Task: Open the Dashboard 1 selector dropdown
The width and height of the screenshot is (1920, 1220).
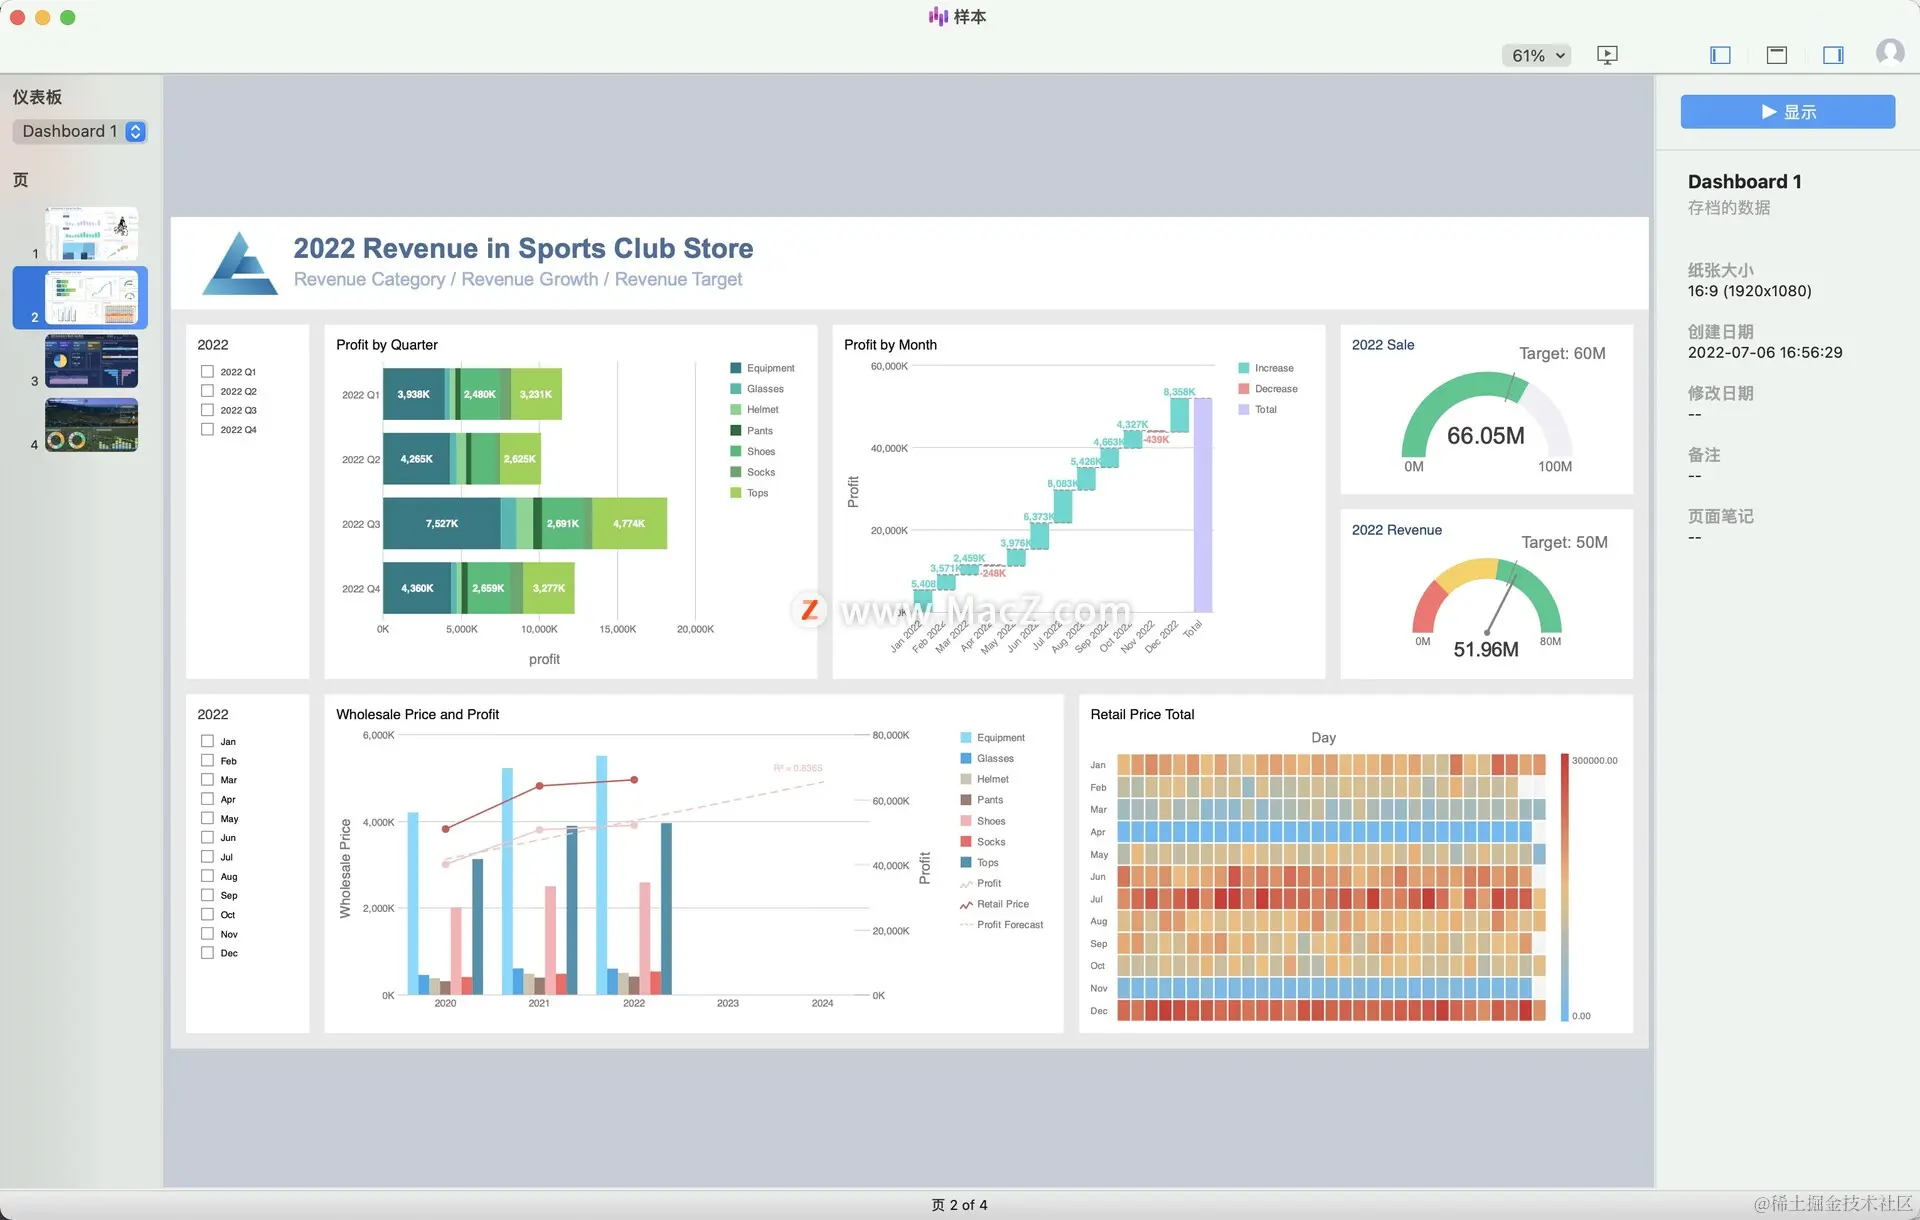Action: [80, 131]
